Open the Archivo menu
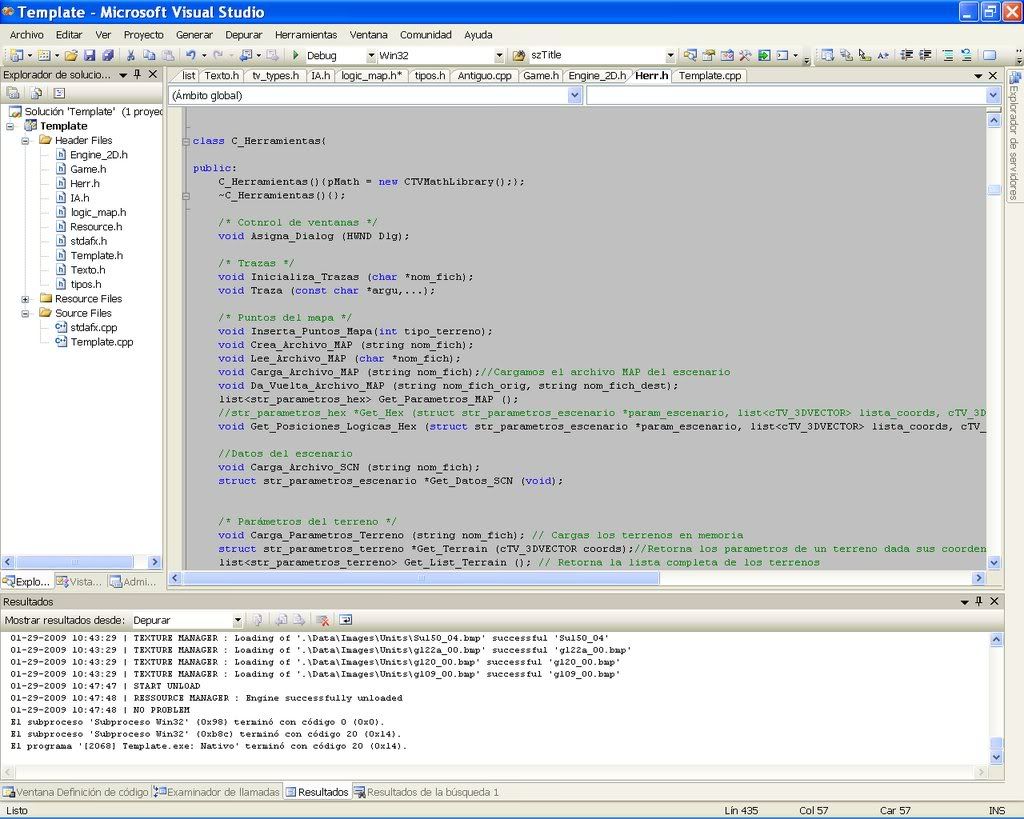The image size is (1024, 819). pyautogui.click(x=27, y=35)
